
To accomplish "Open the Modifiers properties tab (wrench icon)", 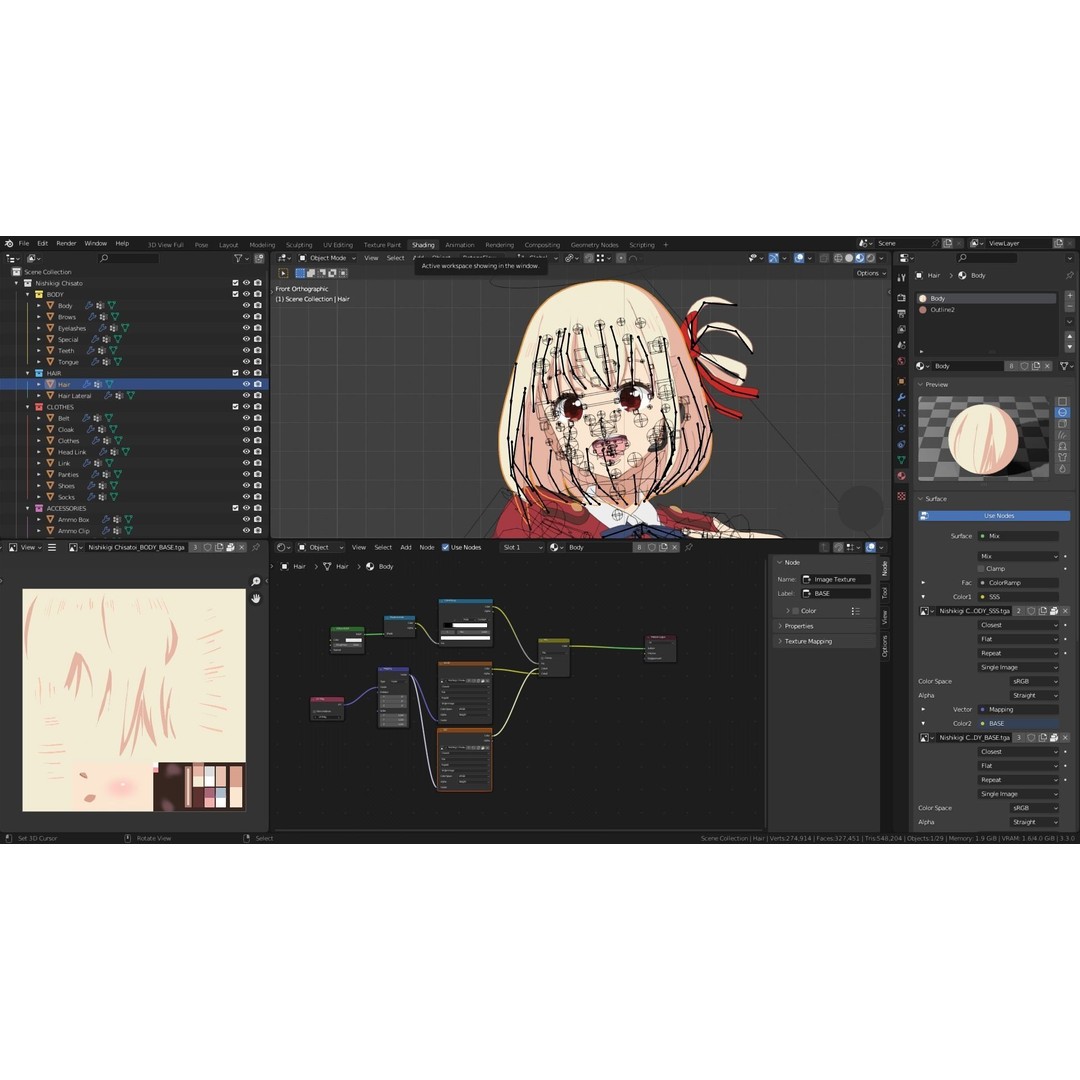I will [x=901, y=397].
